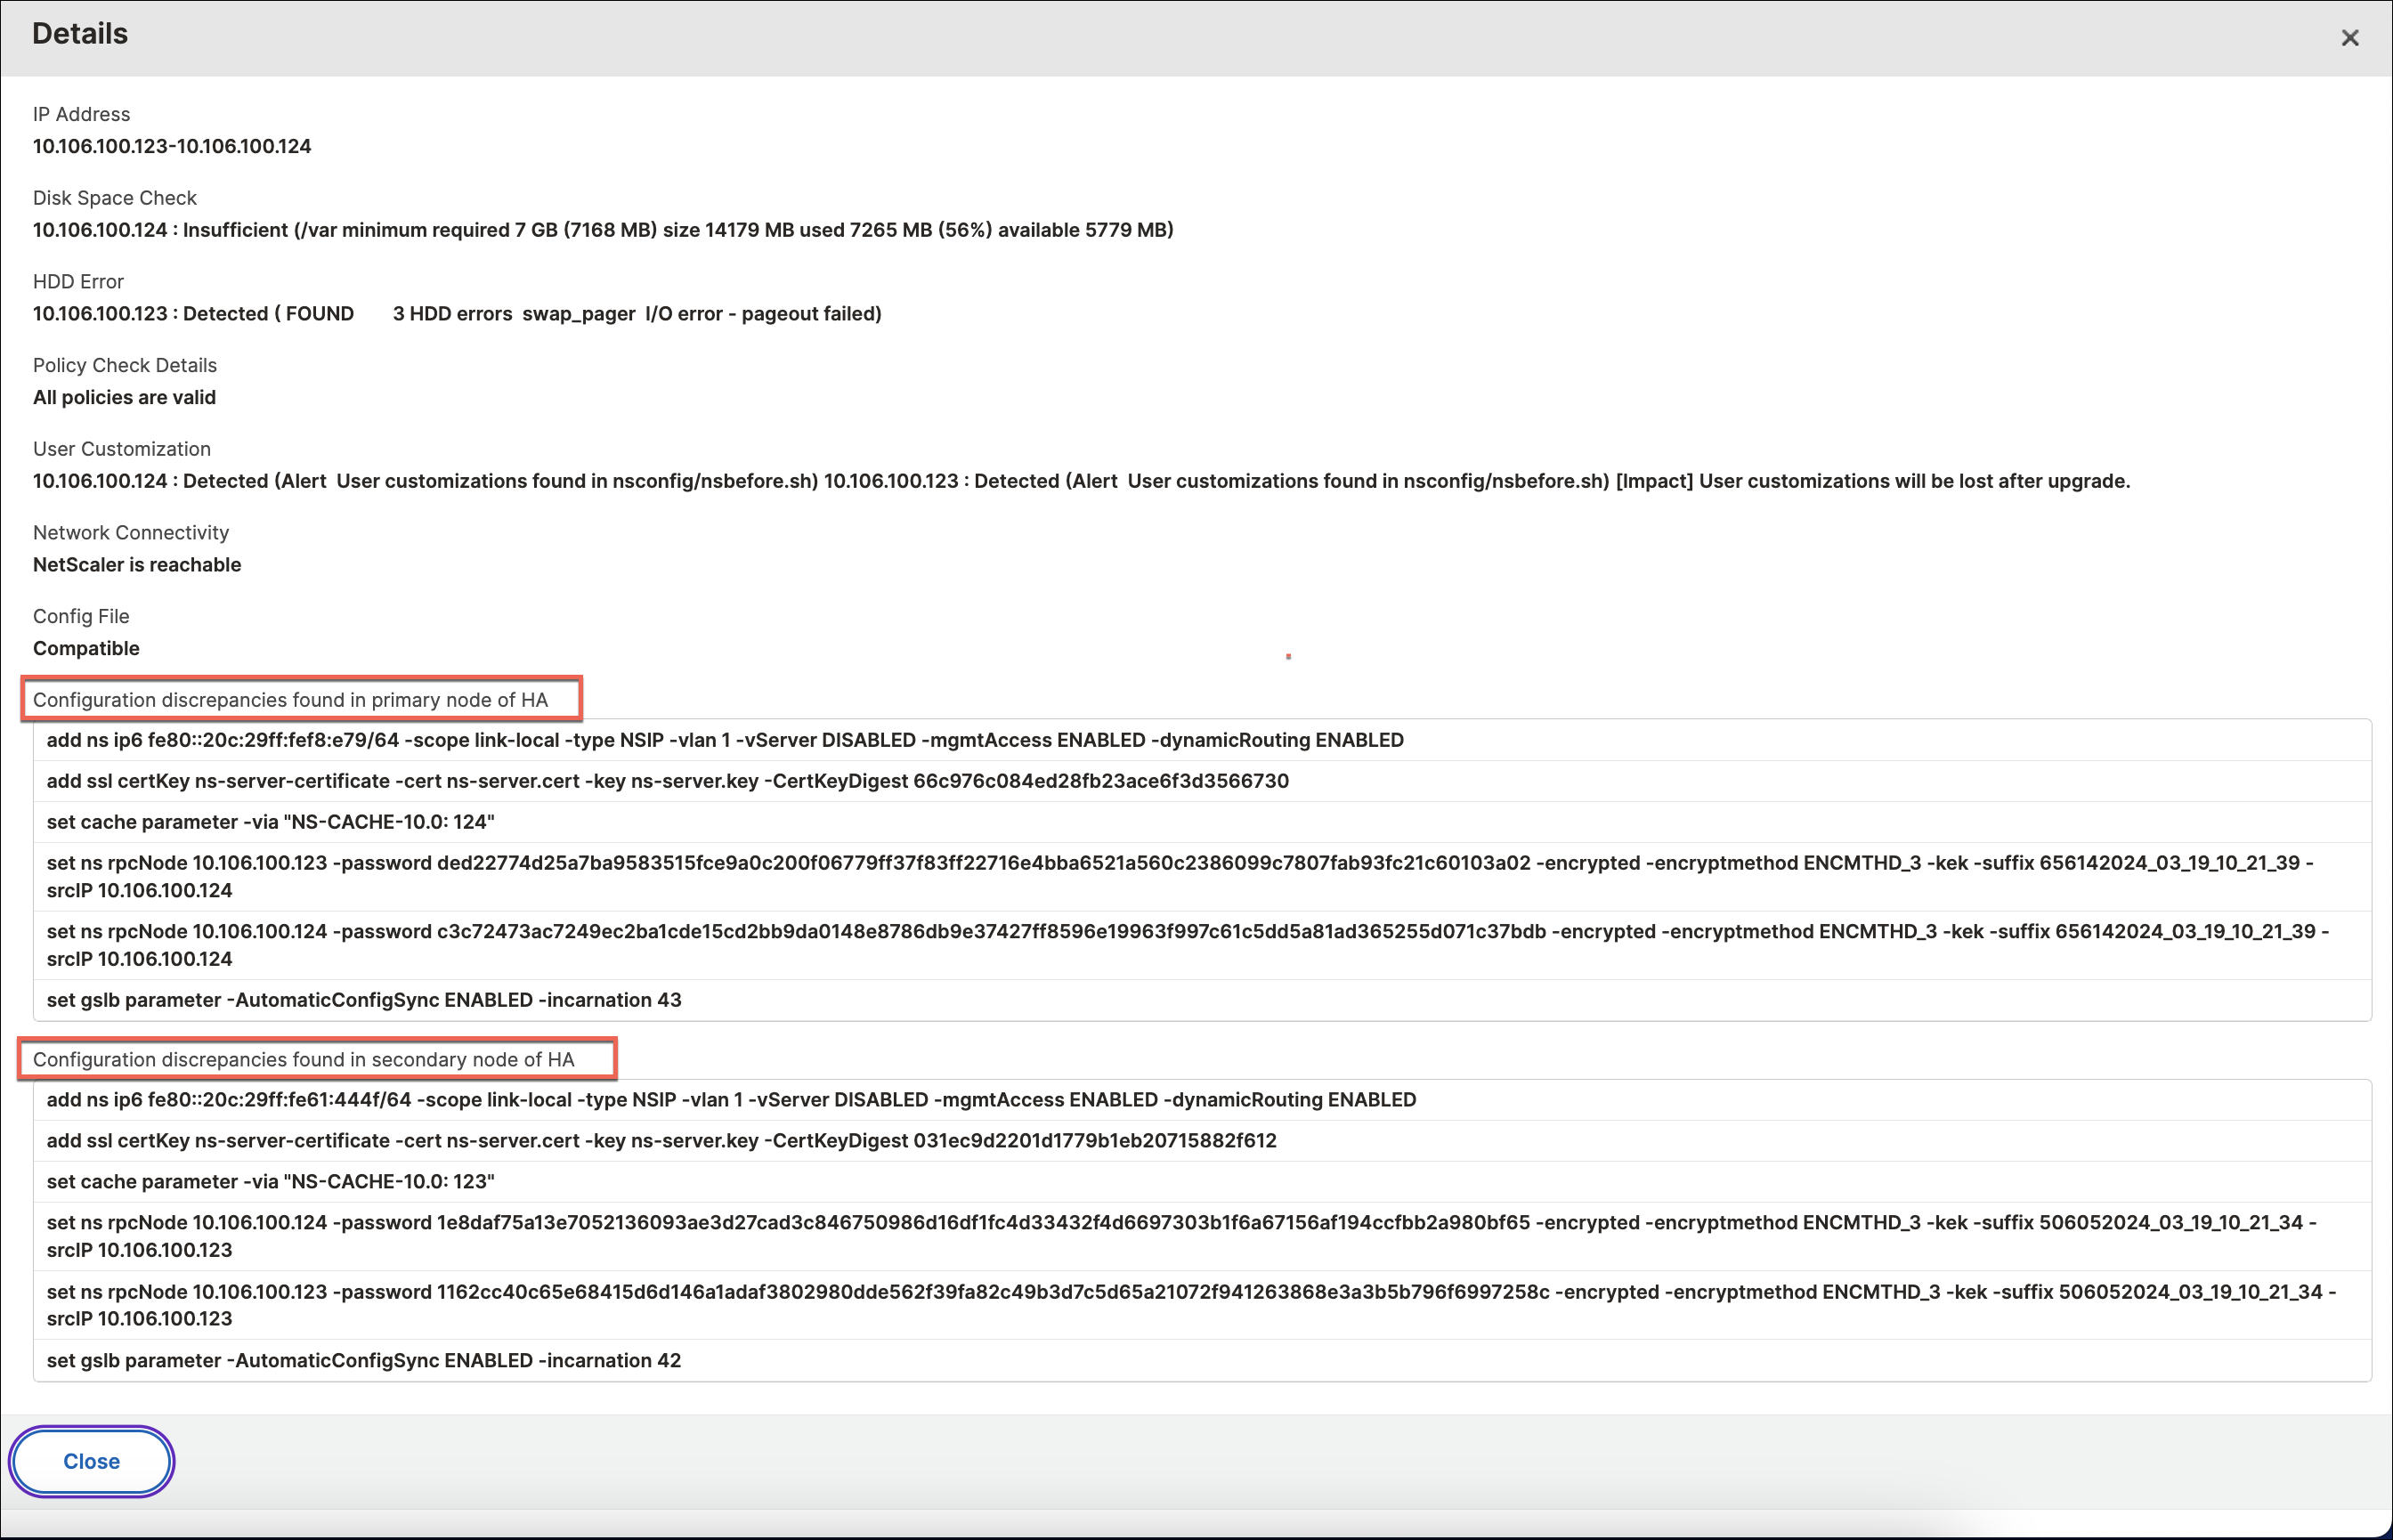Click the secondary node of HA discrepancies heading
2393x1540 pixels.
tap(304, 1059)
